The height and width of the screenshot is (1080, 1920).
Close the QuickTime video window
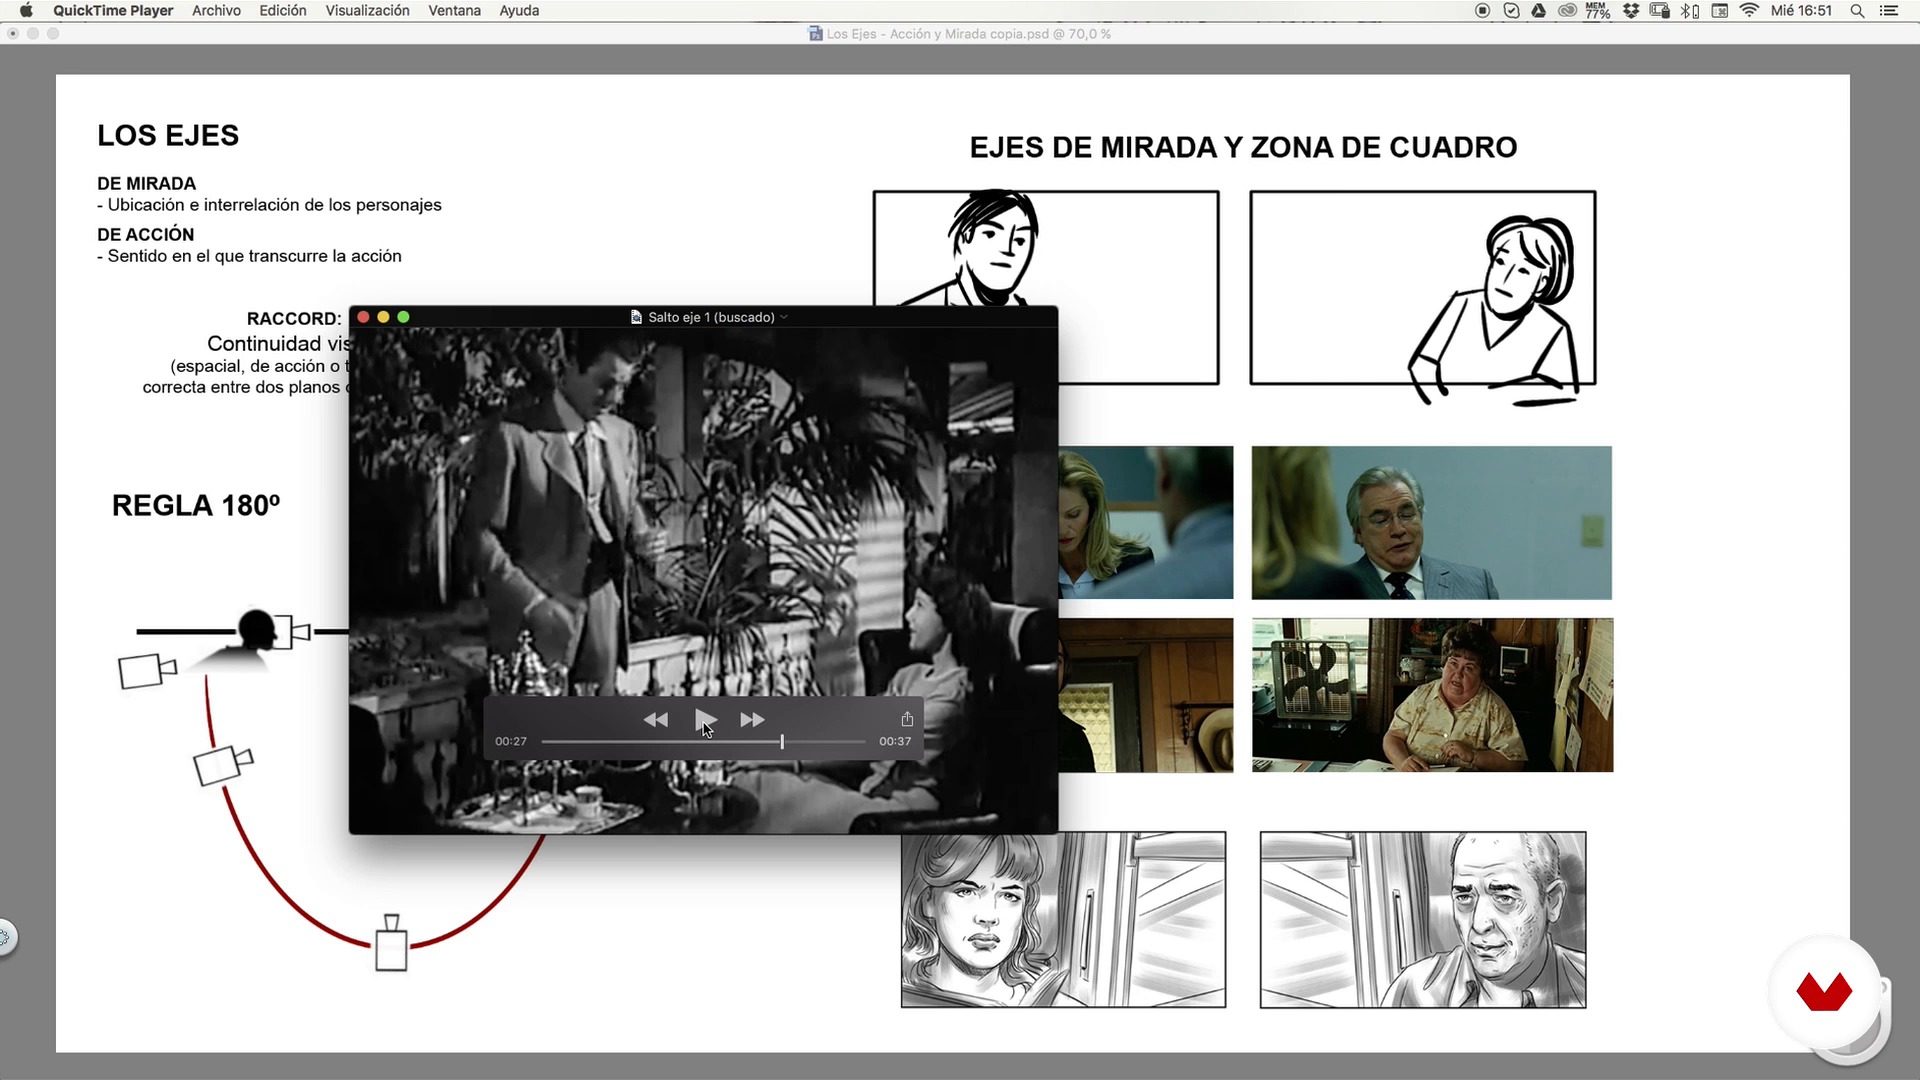pos(363,317)
